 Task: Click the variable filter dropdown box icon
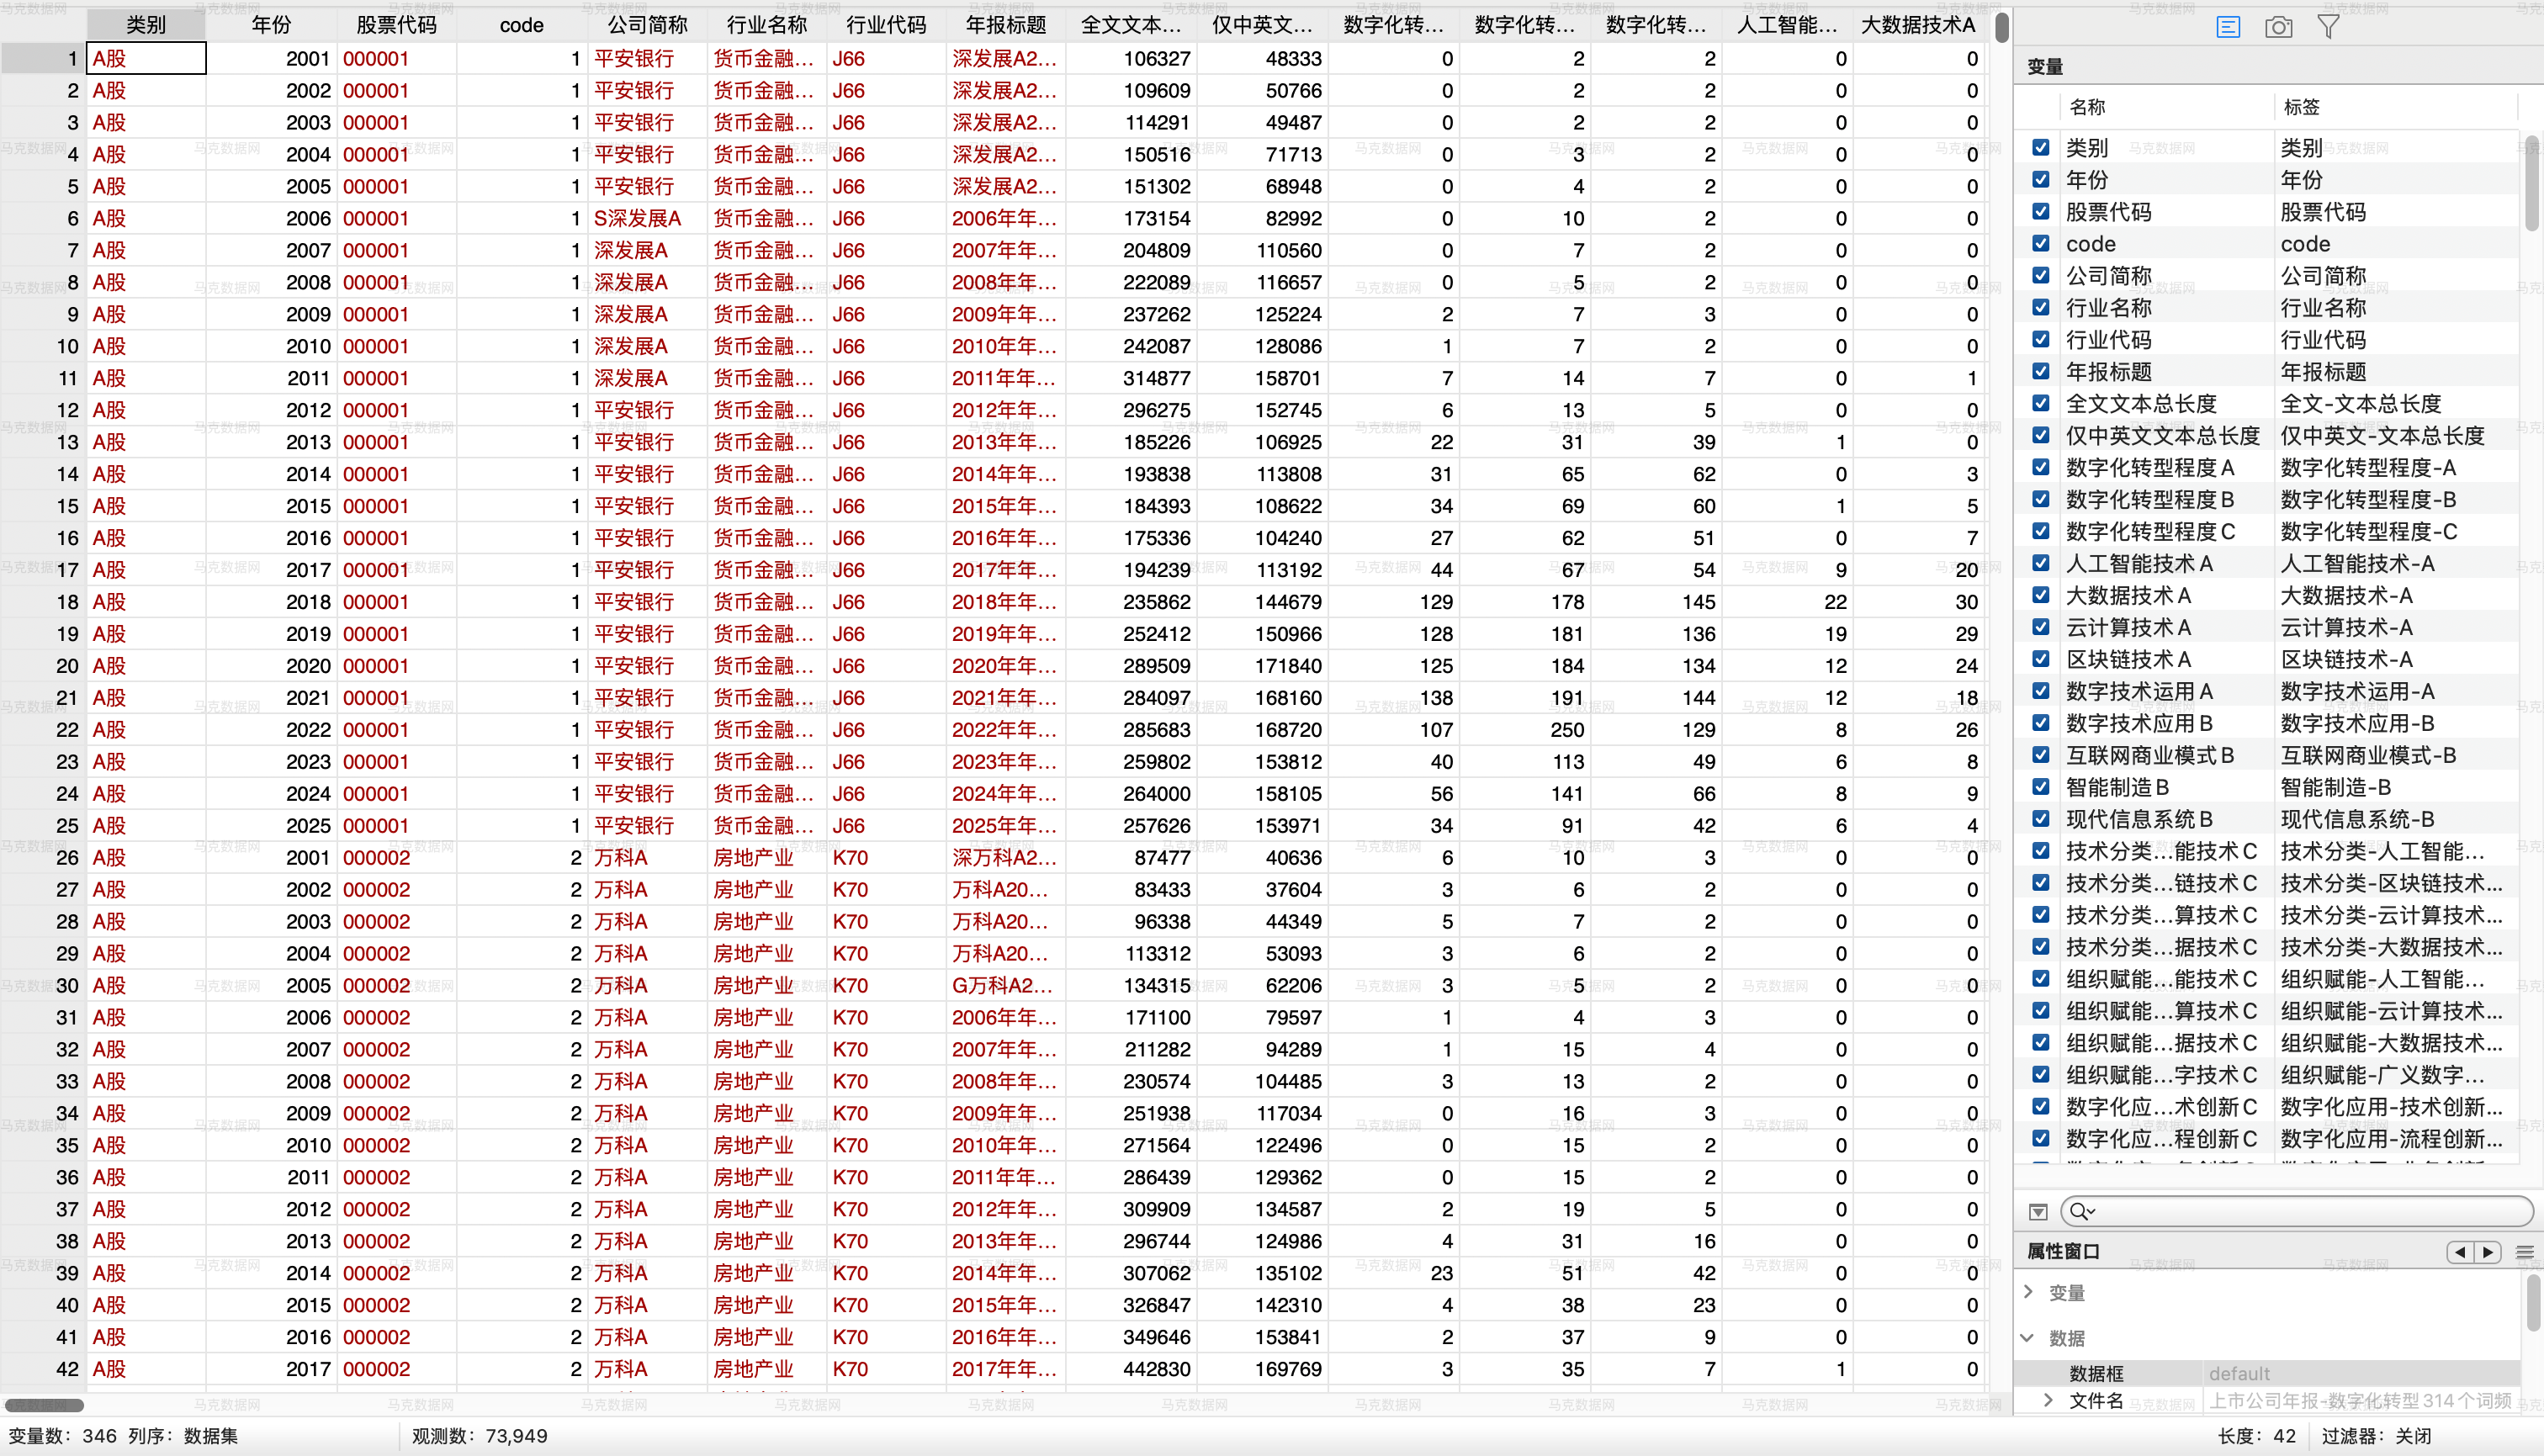pos(2038,1212)
